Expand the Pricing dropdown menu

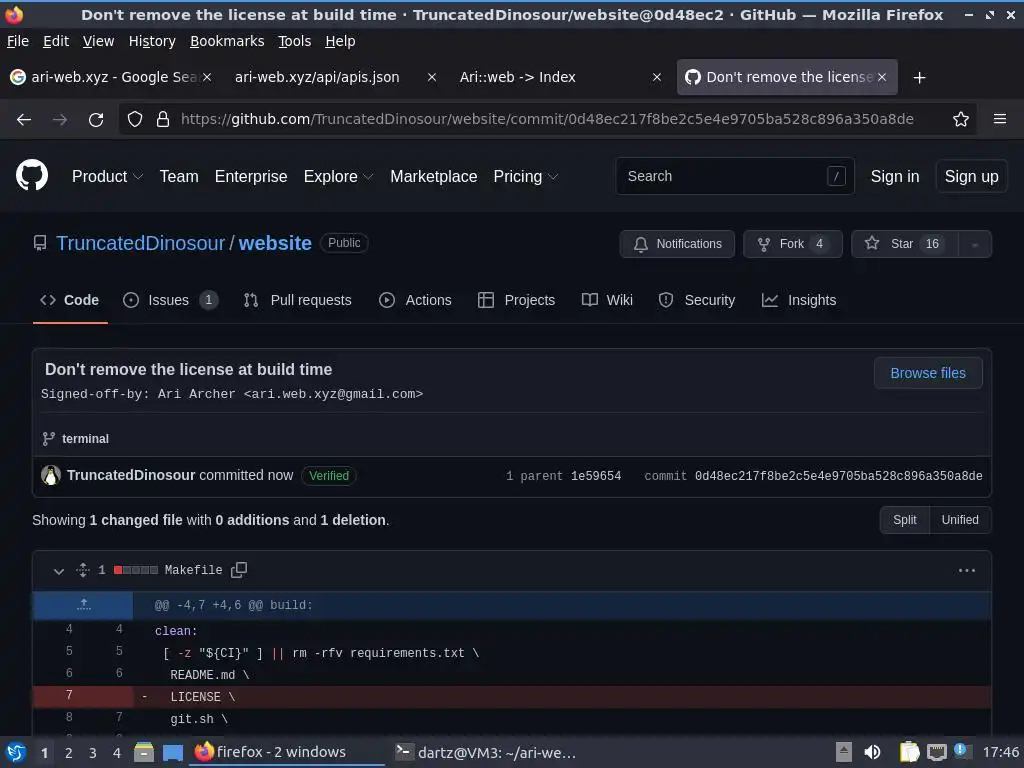526,176
